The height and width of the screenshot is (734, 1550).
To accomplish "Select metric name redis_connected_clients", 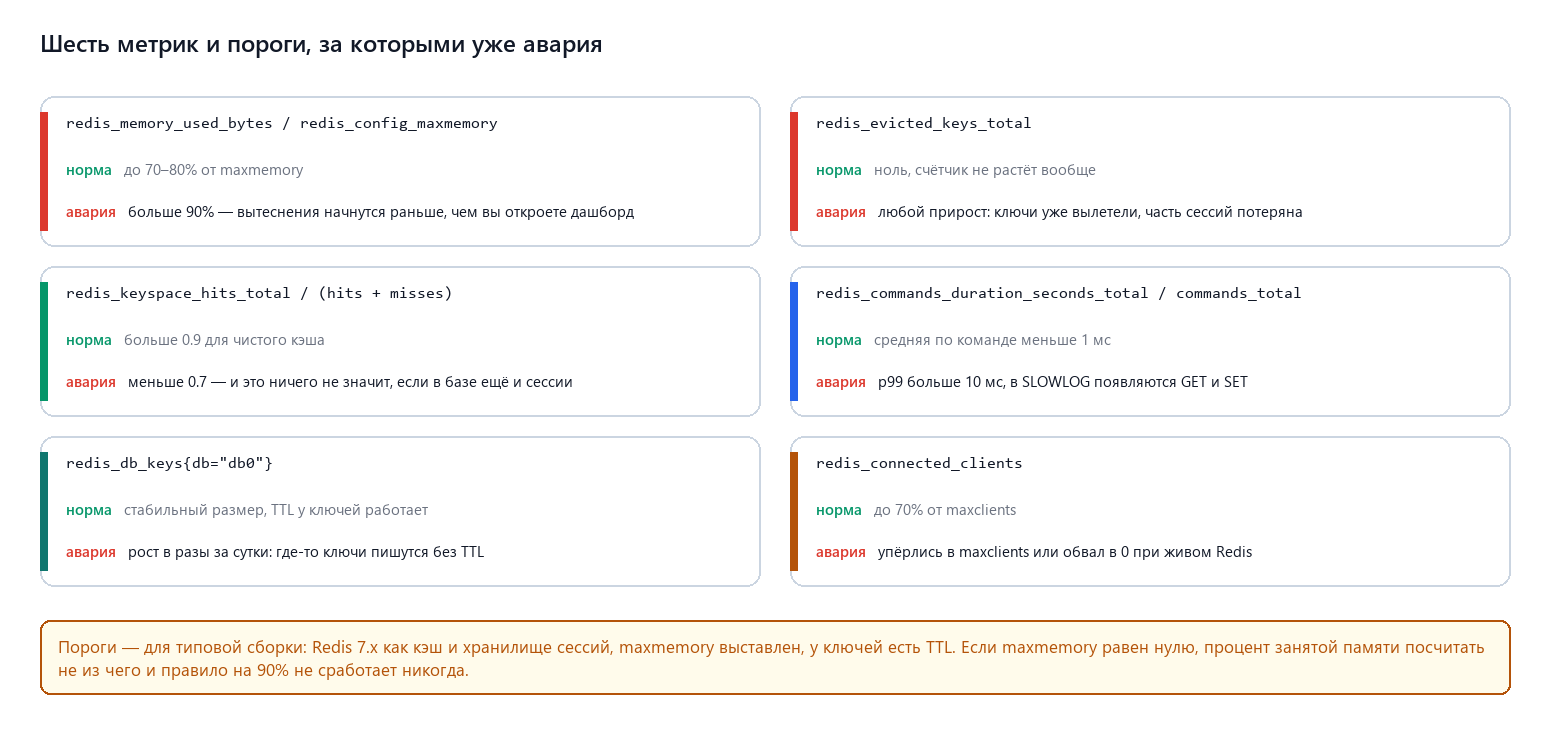I will (x=919, y=463).
